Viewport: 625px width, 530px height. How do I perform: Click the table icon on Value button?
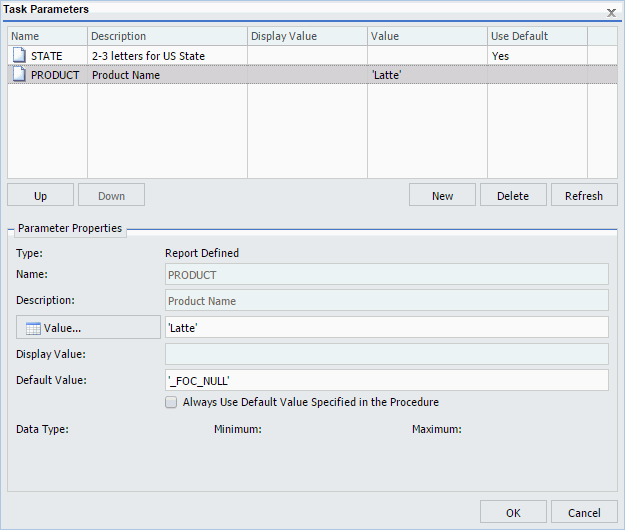tap(33, 328)
